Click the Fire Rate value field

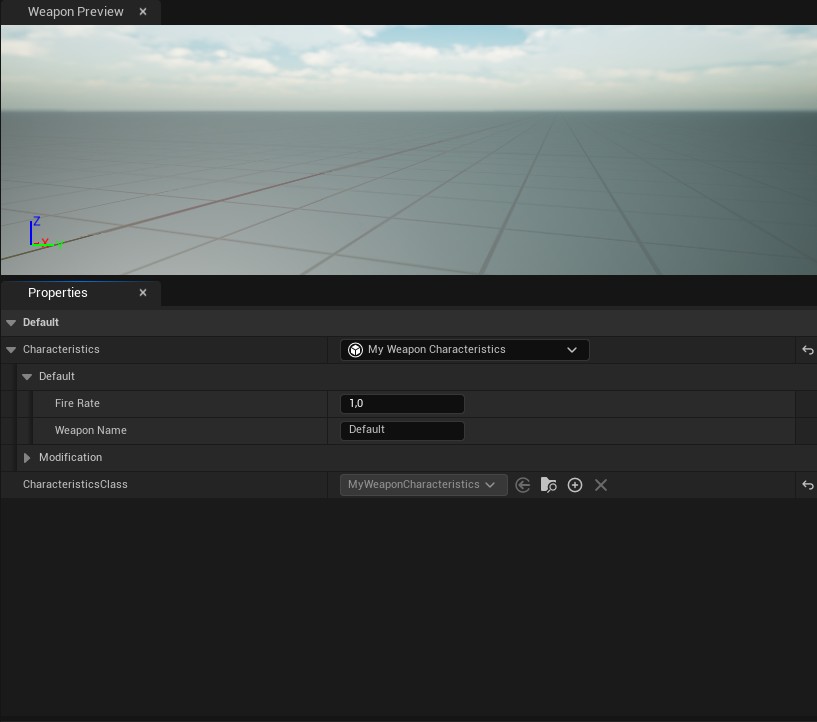click(x=402, y=404)
